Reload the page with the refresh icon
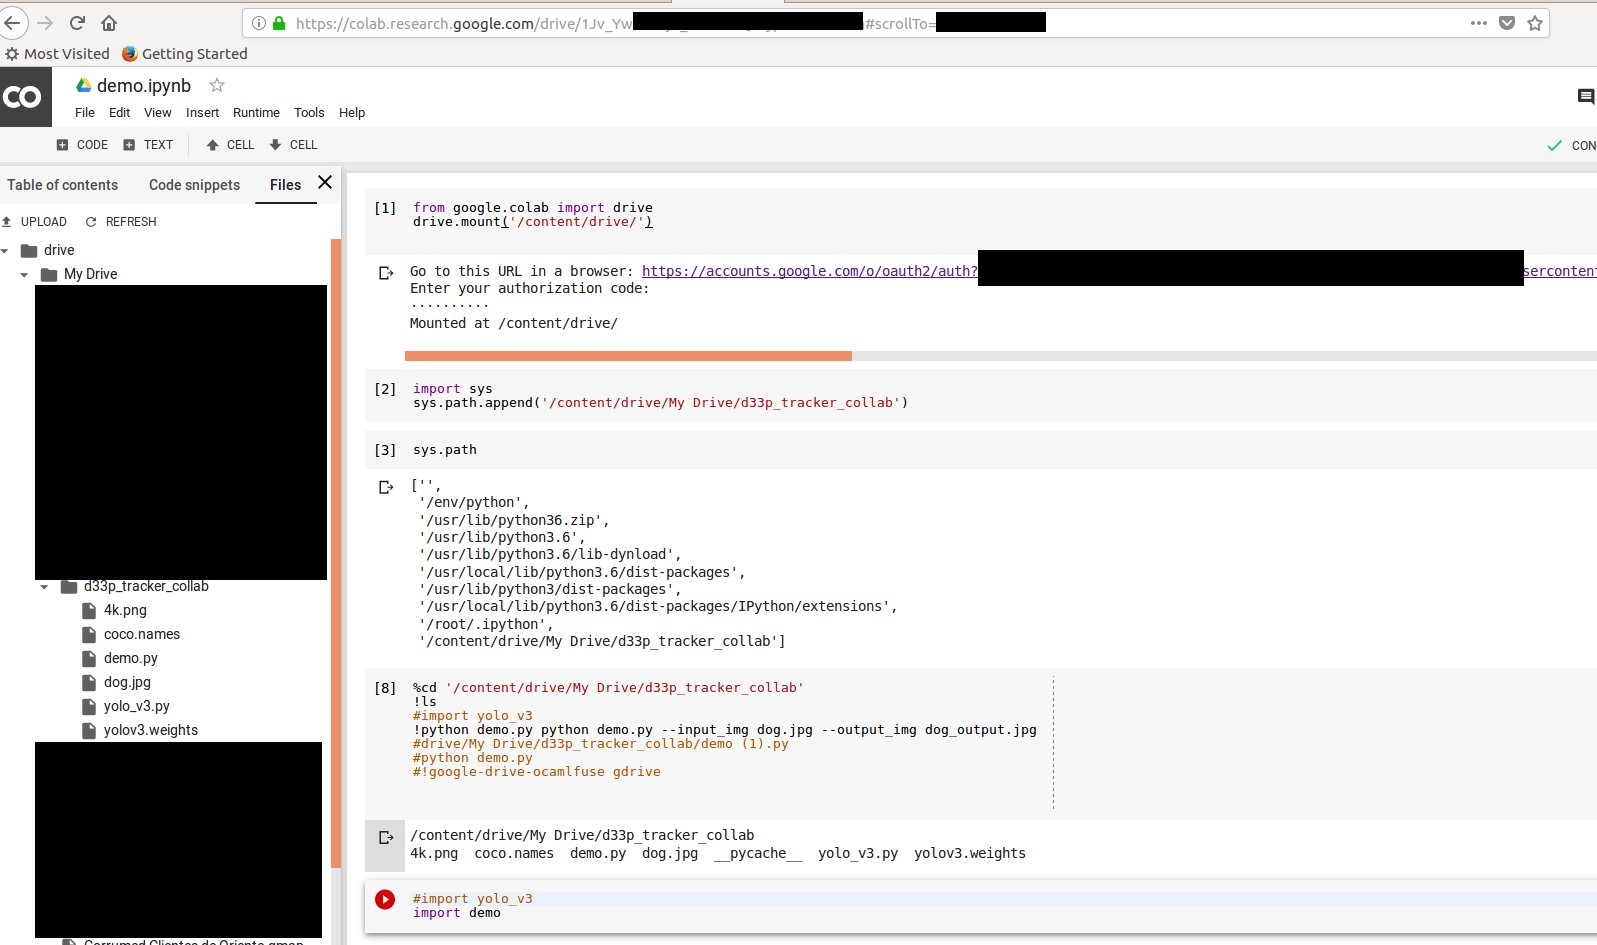This screenshot has height=945, width=1597. click(x=77, y=22)
